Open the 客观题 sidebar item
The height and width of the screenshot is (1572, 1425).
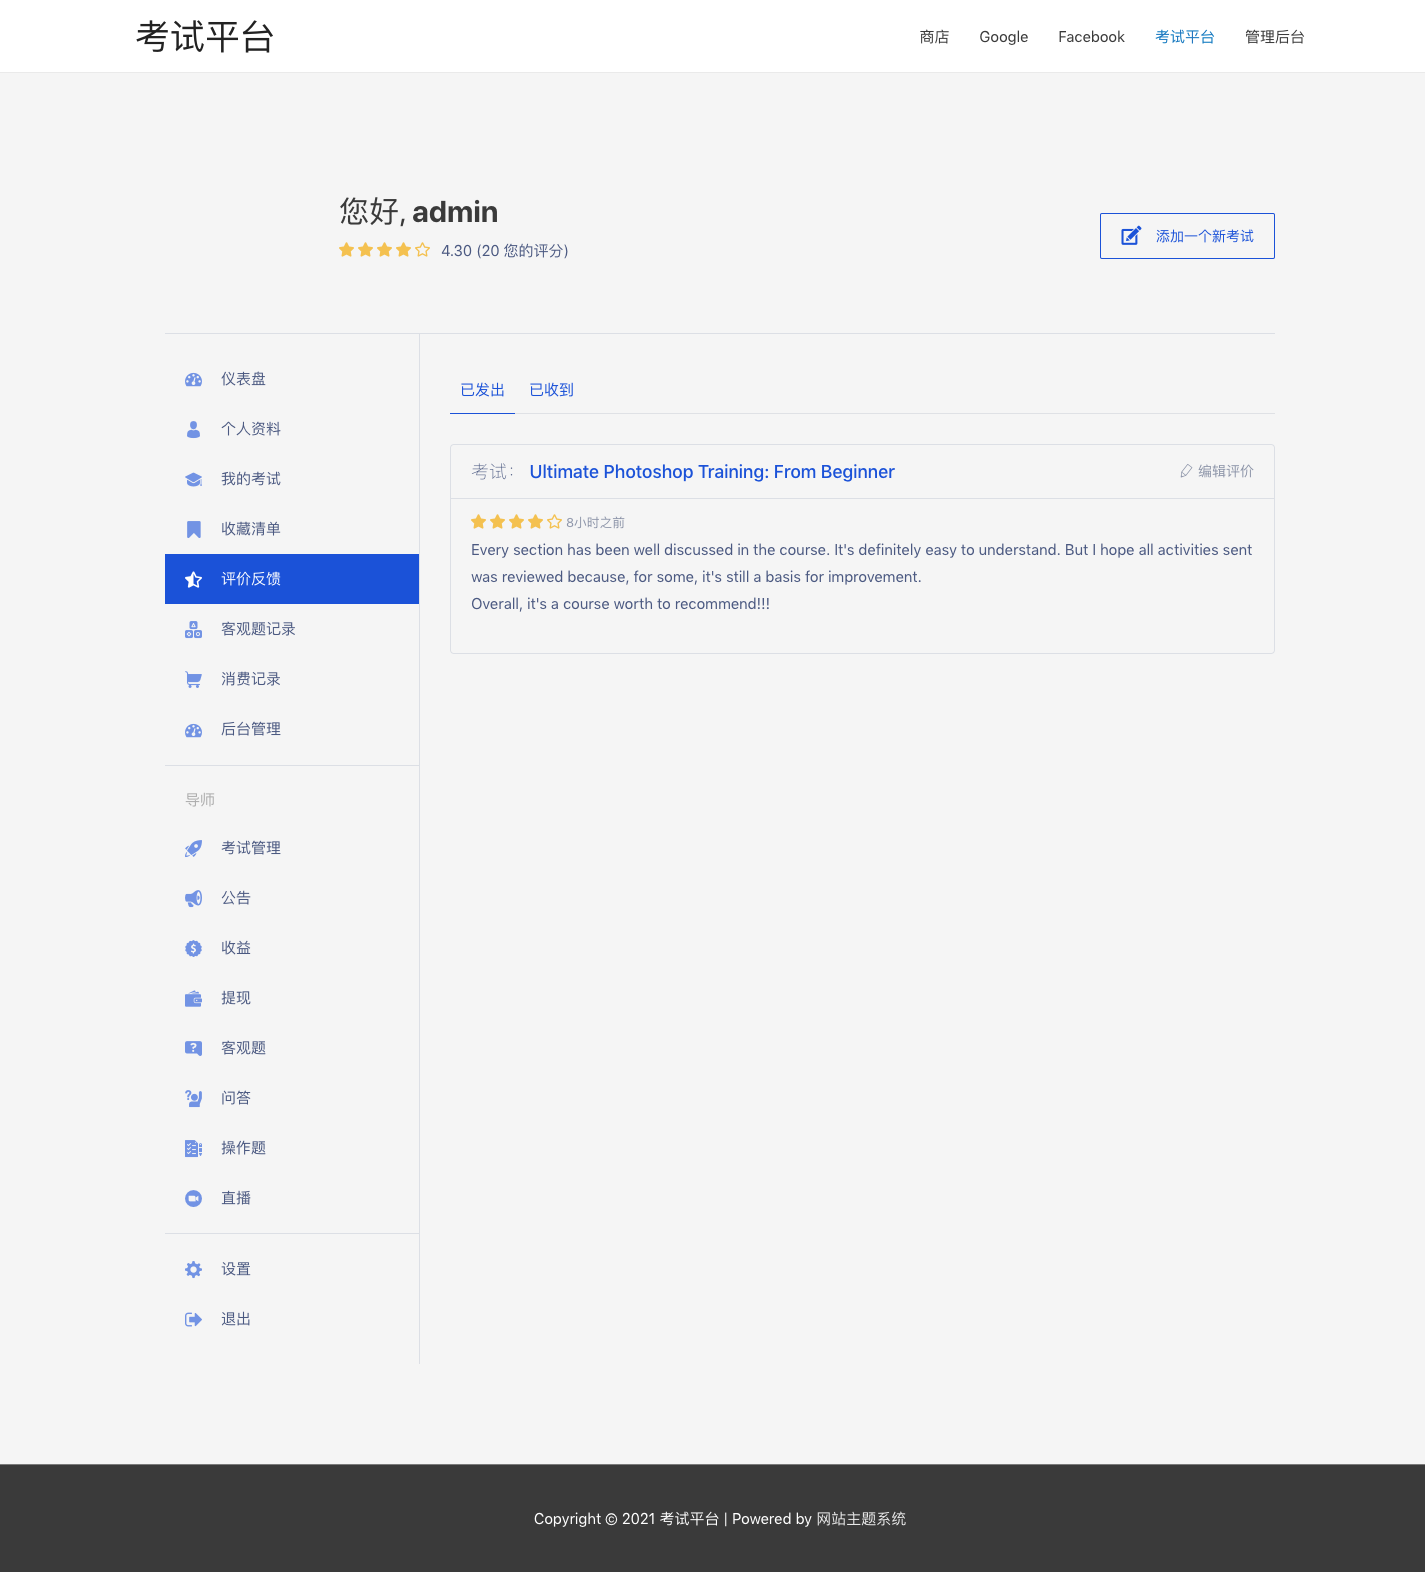[292, 1048]
